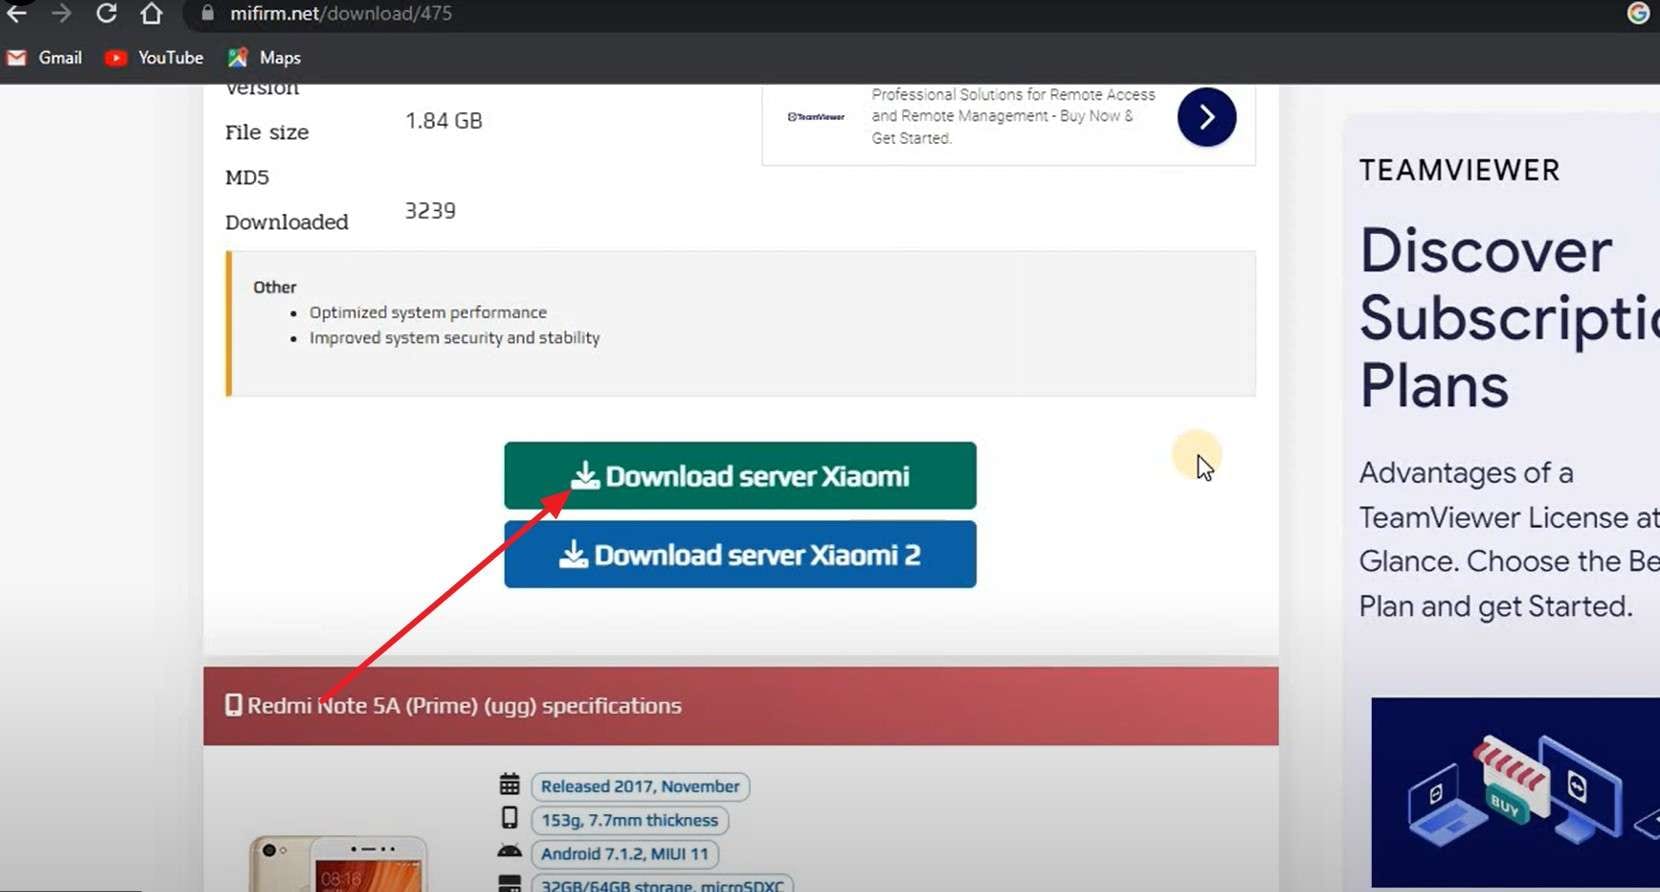The height and width of the screenshot is (892, 1660).
Task: Click the browser back arrow
Action: pos(17,13)
